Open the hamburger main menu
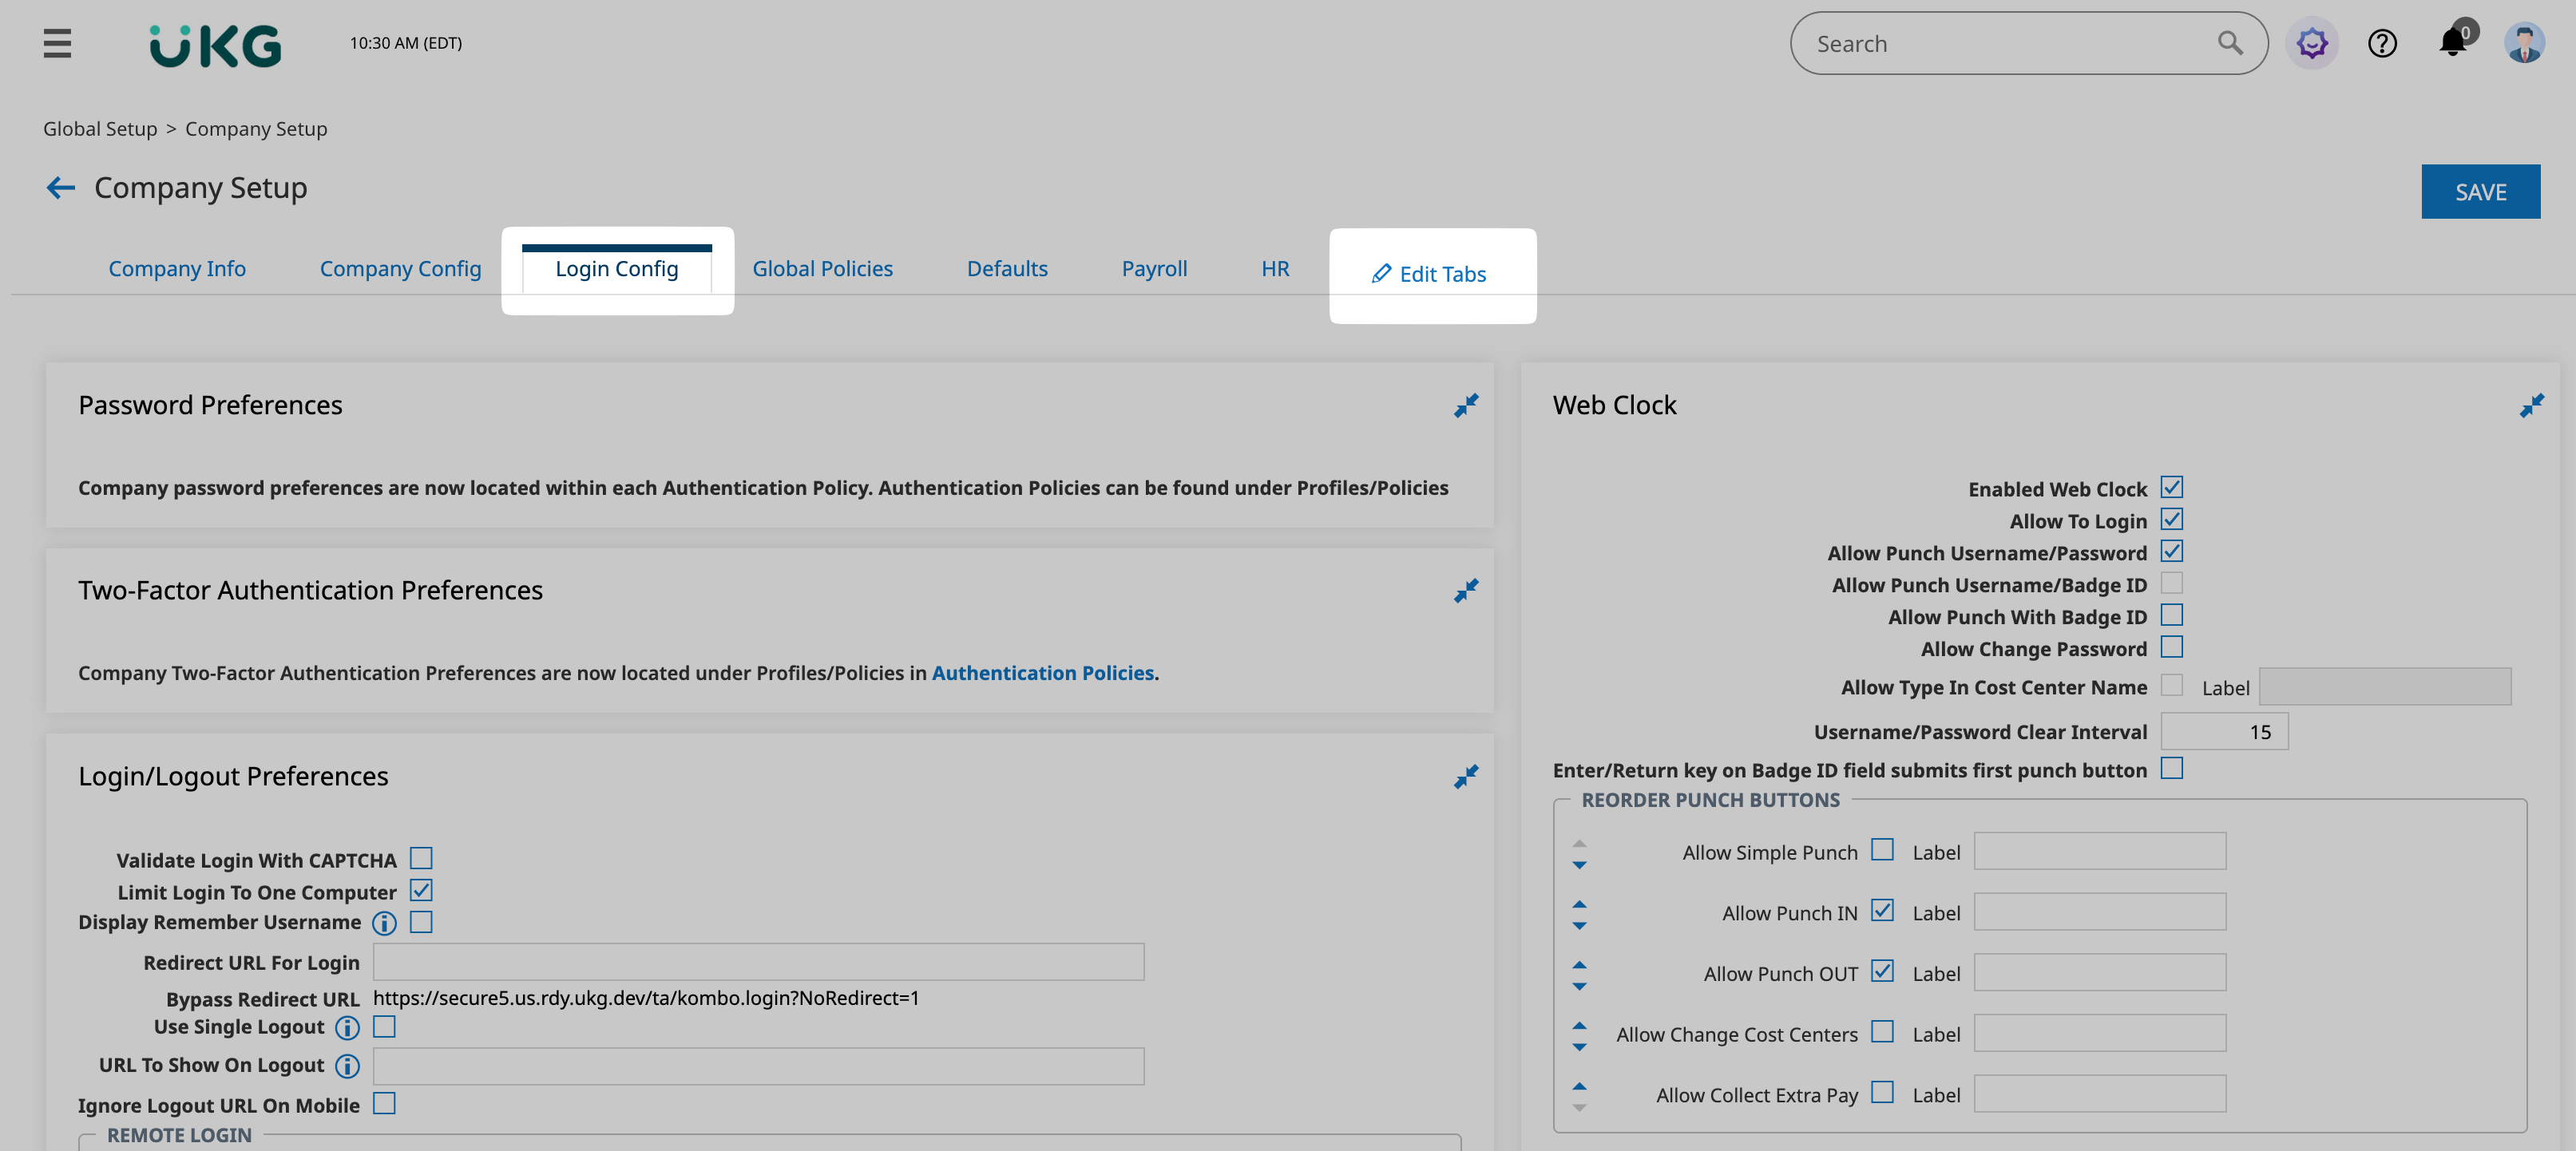The width and height of the screenshot is (2576, 1151). tap(57, 43)
